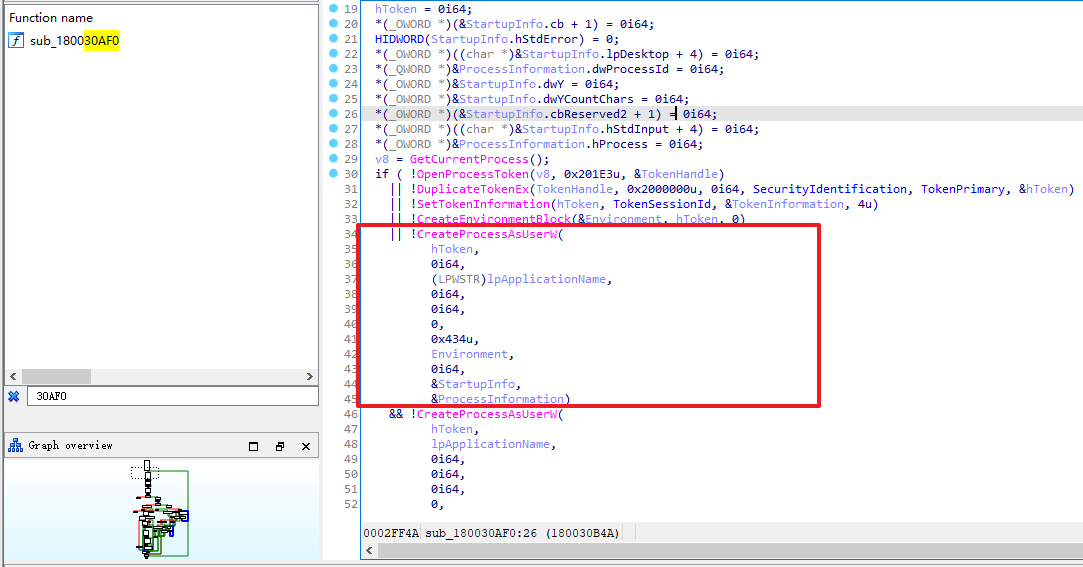Toggle the breakpoint dot on line 22
The height and width of the screenshot is (567, 1083).
pos(334,53)
